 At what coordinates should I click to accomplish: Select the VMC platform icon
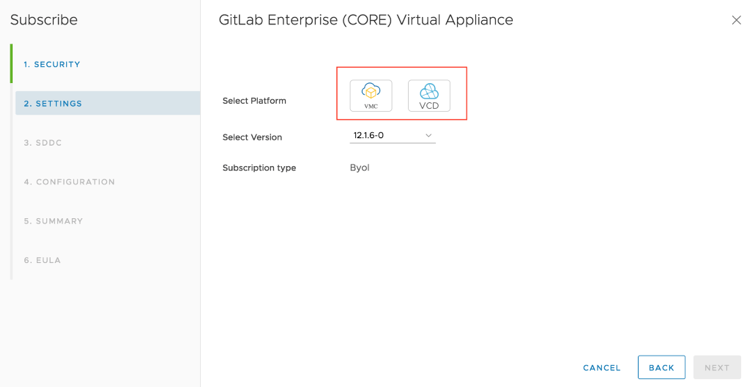coord(371,96)
